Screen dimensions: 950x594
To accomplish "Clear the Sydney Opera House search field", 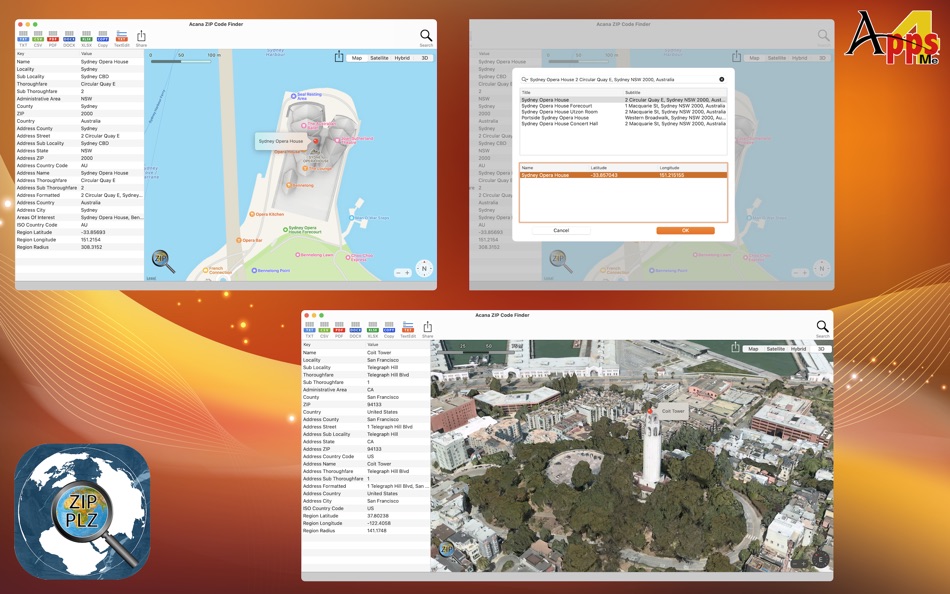I will tap(720, 78).
